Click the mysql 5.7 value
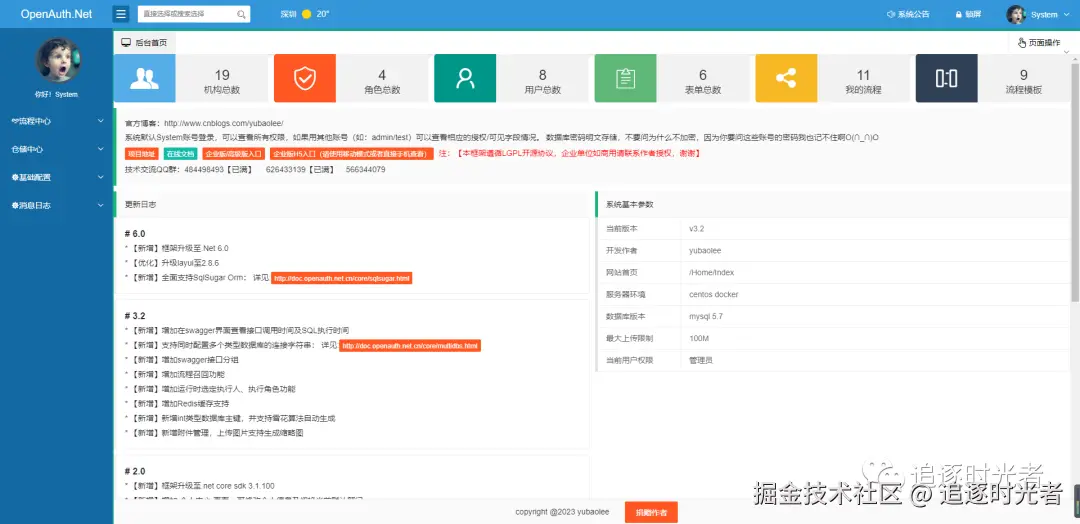The height and width of the screenshot is (524, 1080). point(706,316)
